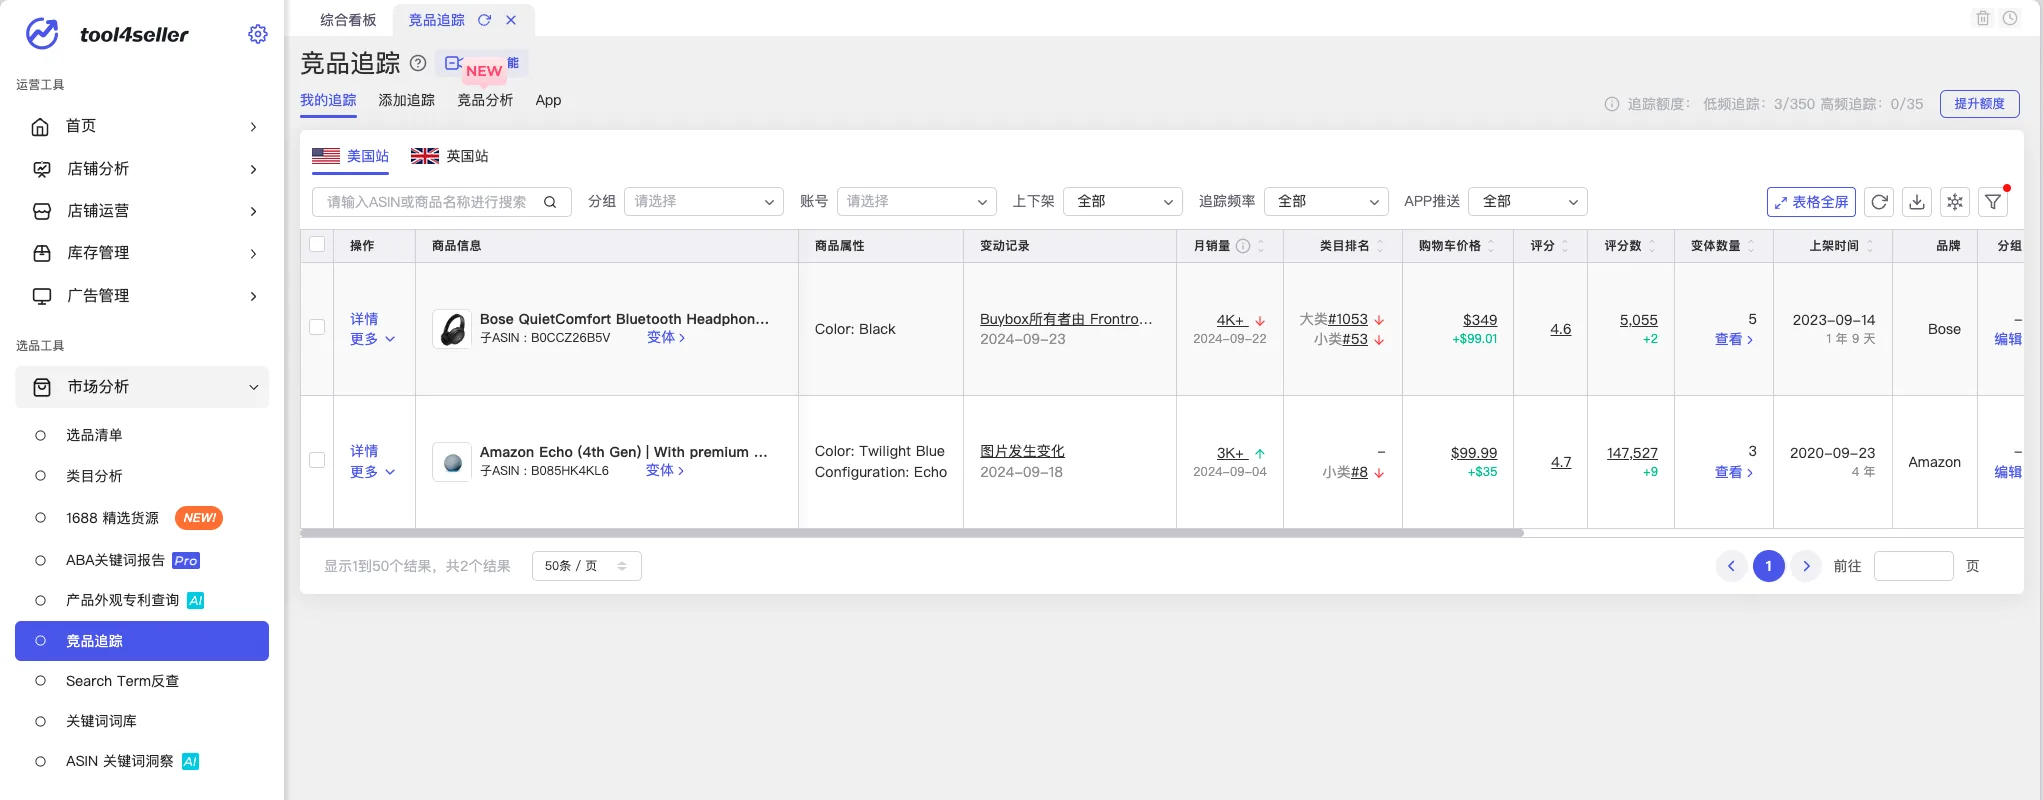Download the table data
Viewport: 2043px width, 800px height.
coord(1917,202)
